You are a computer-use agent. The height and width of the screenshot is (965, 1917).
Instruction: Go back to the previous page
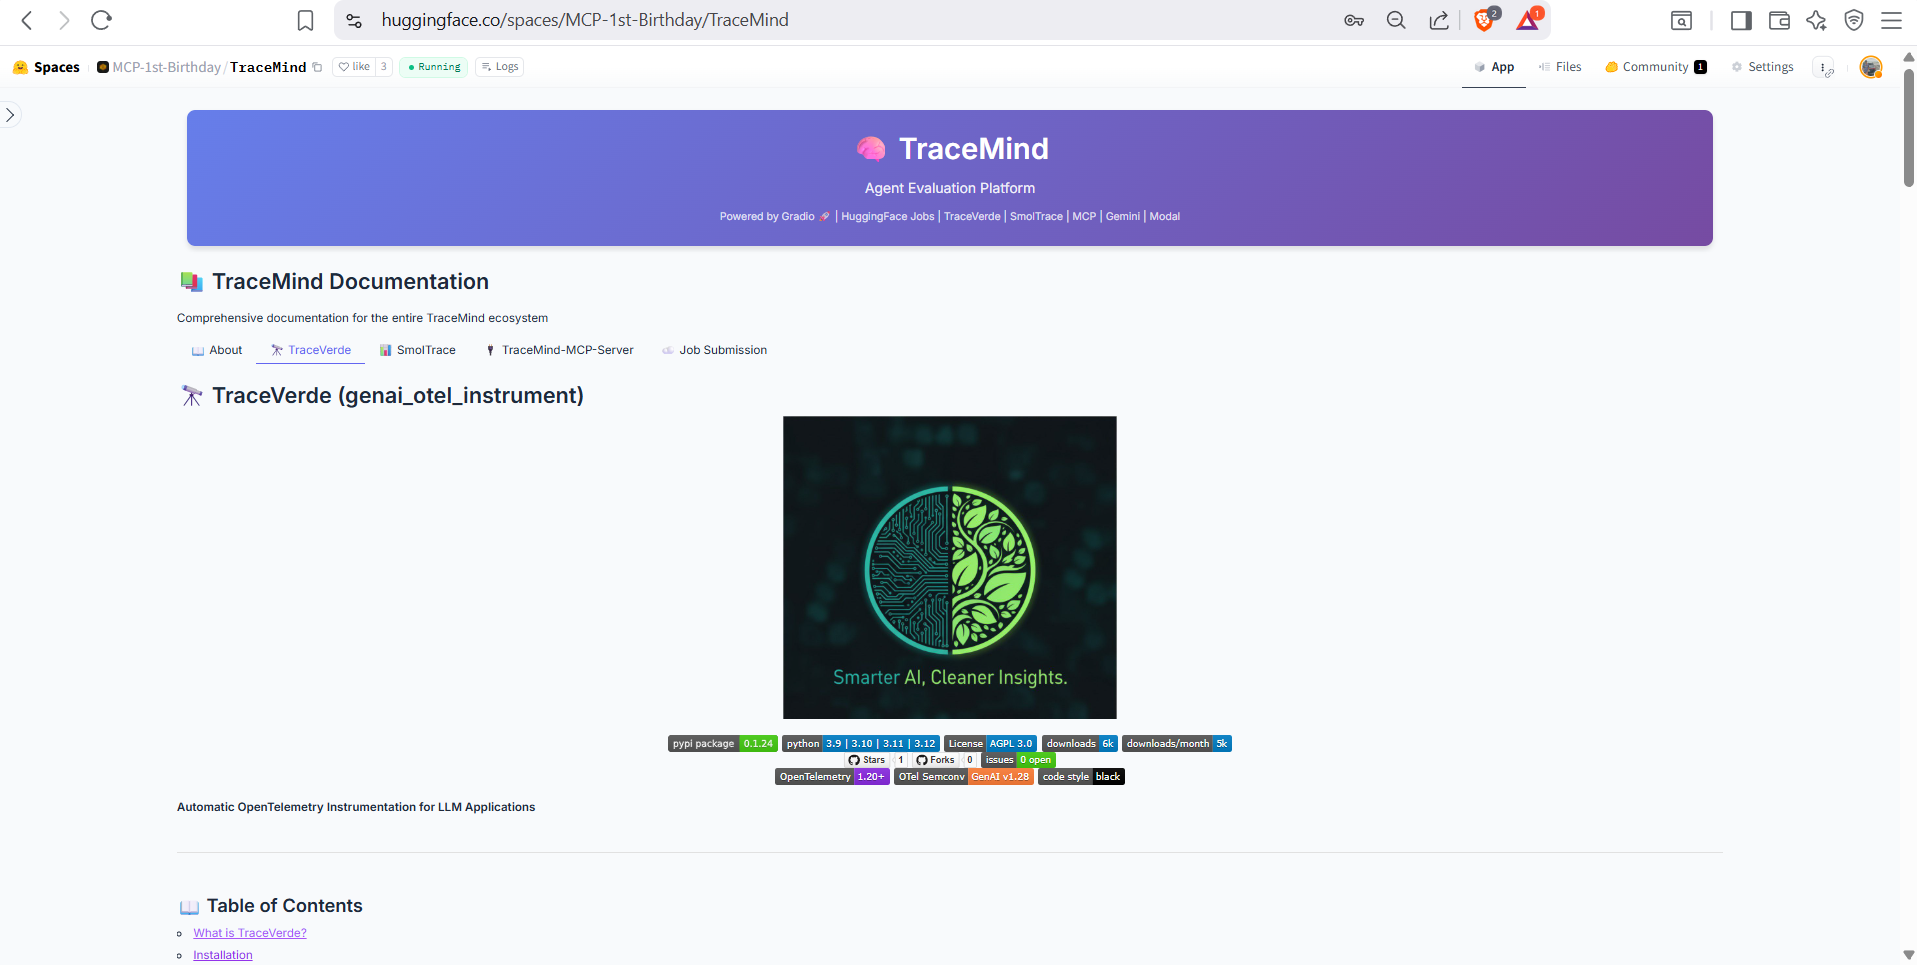(x=27, y=20)
